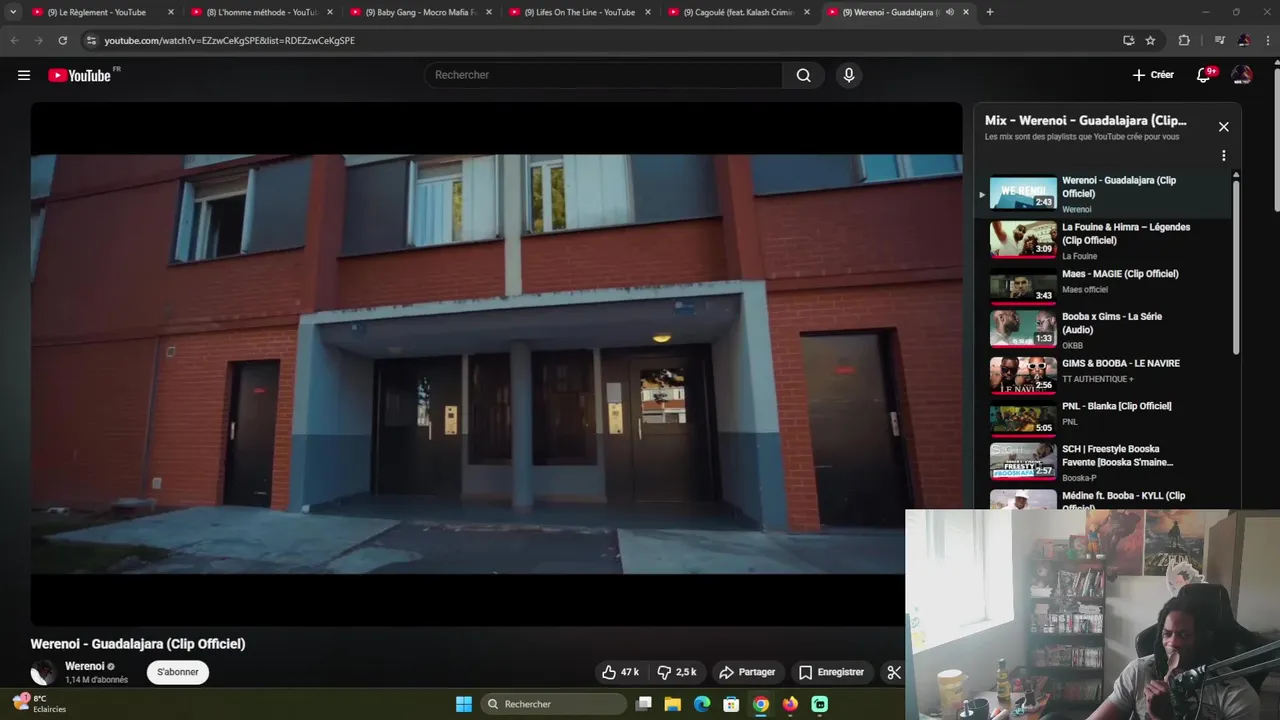Open Chrome three-dot menu
This screenshot has width=1280, height=720.
1268,40
